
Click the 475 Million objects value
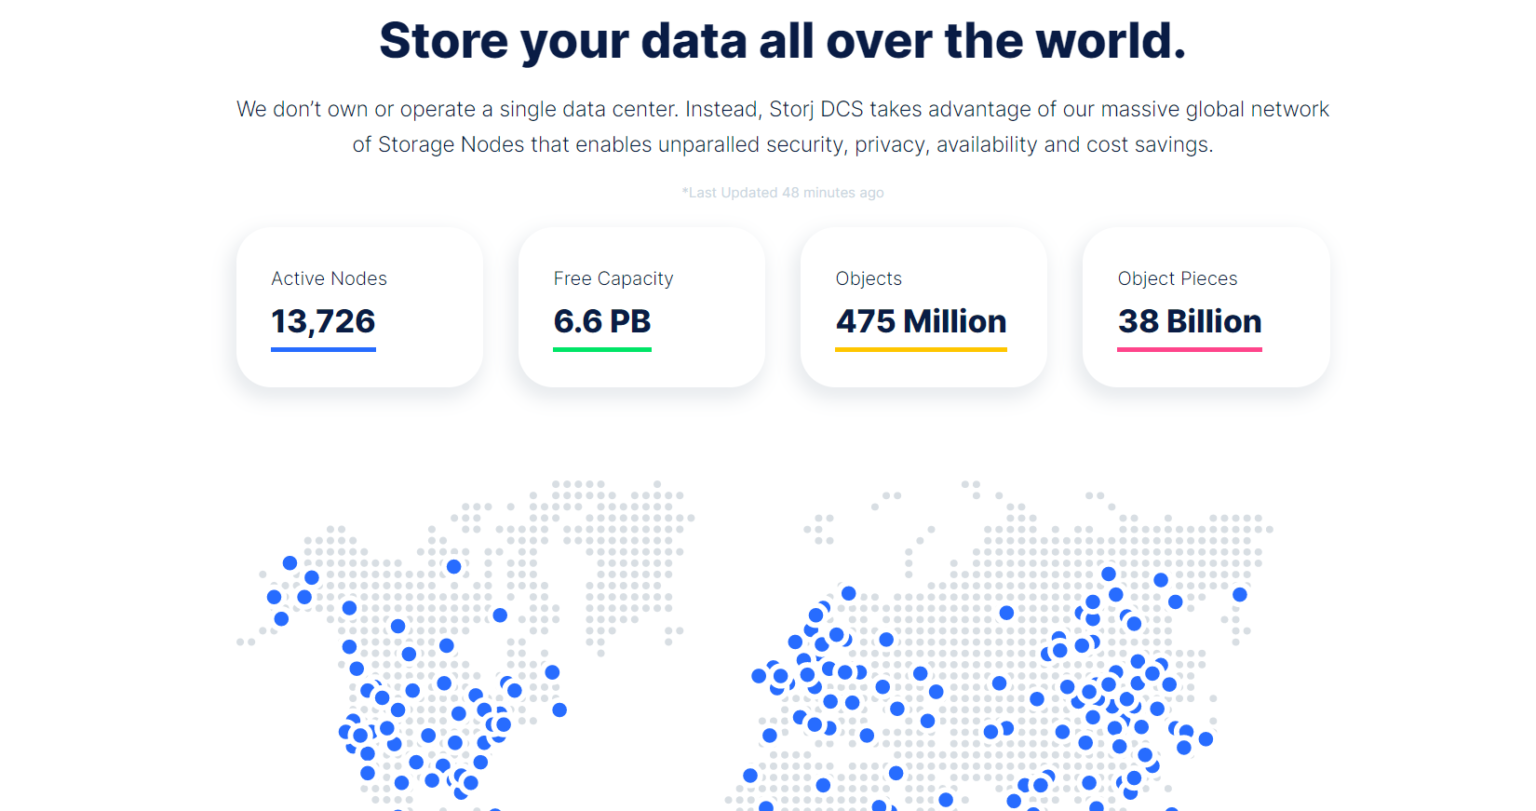pos(921,321)
